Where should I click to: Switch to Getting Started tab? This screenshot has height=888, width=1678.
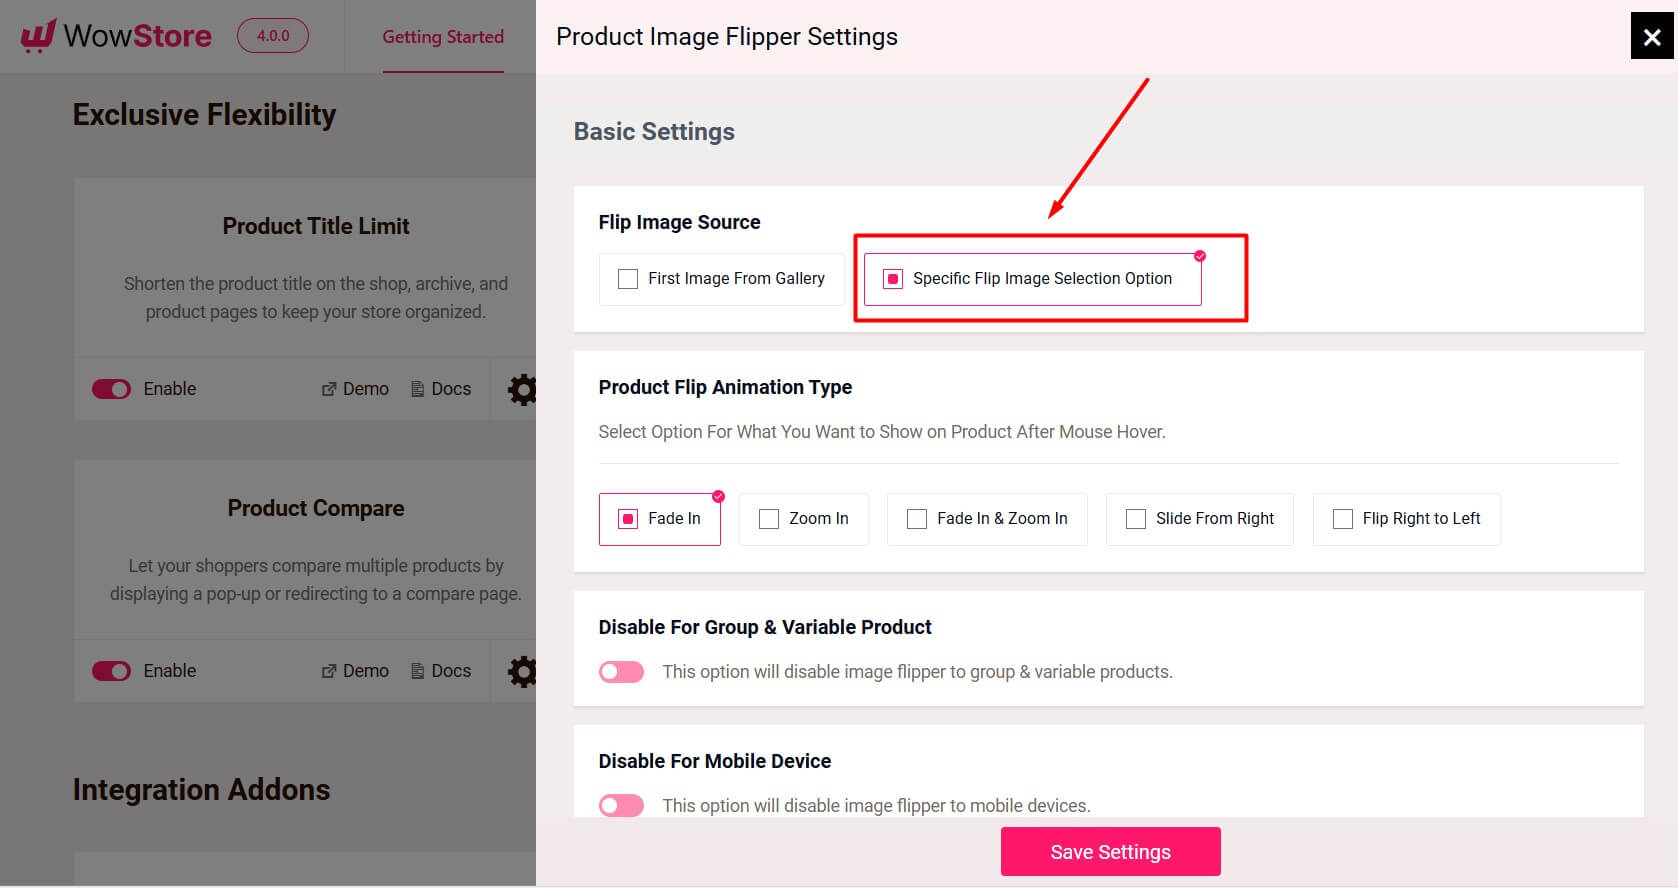443,37
